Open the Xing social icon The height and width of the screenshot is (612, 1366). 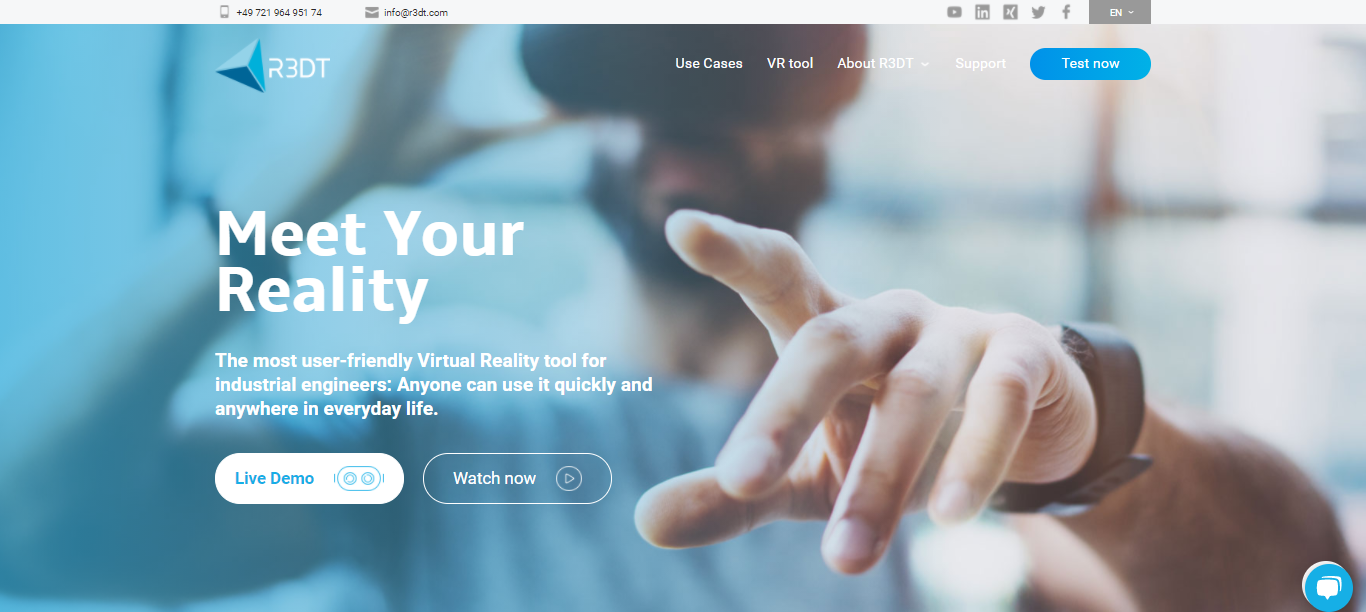click(x=1011, y=12)
